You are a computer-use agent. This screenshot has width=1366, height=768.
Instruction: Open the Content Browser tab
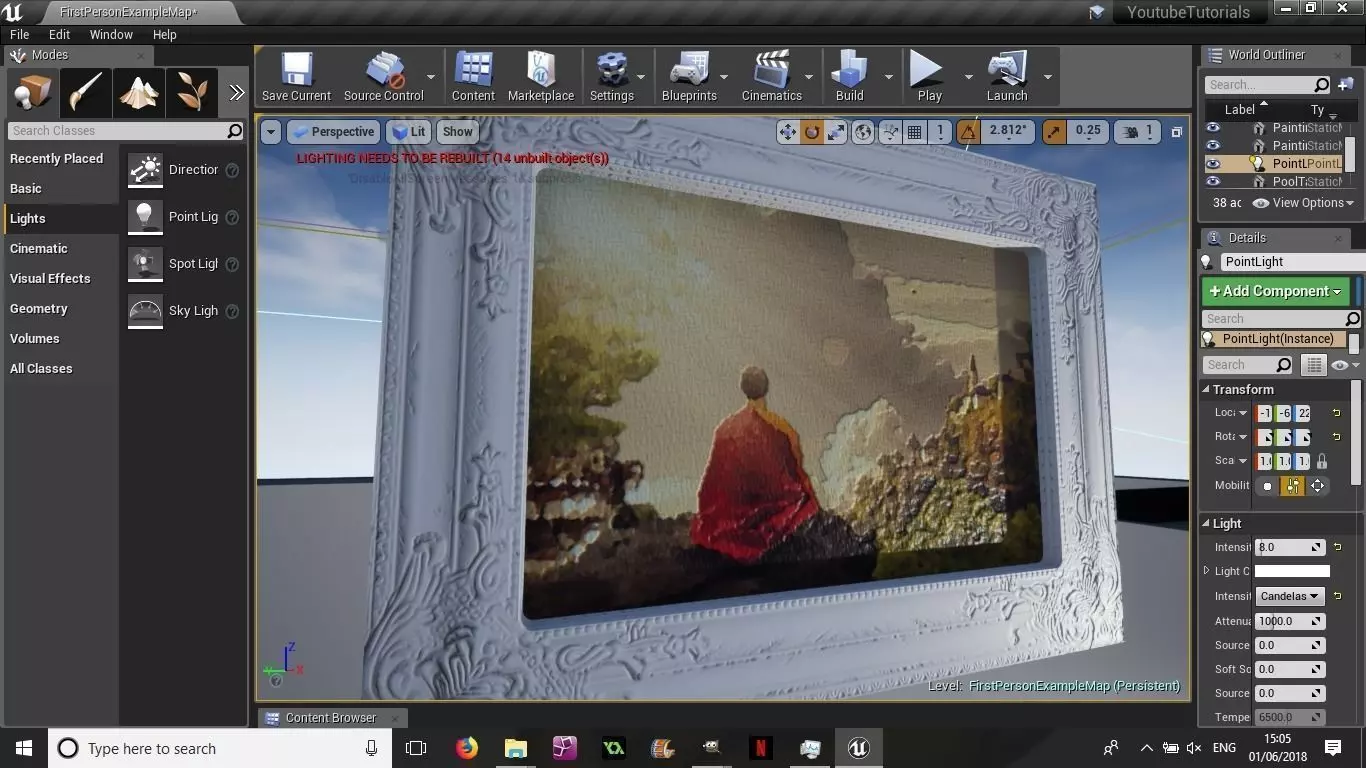(x=330, y=718)
